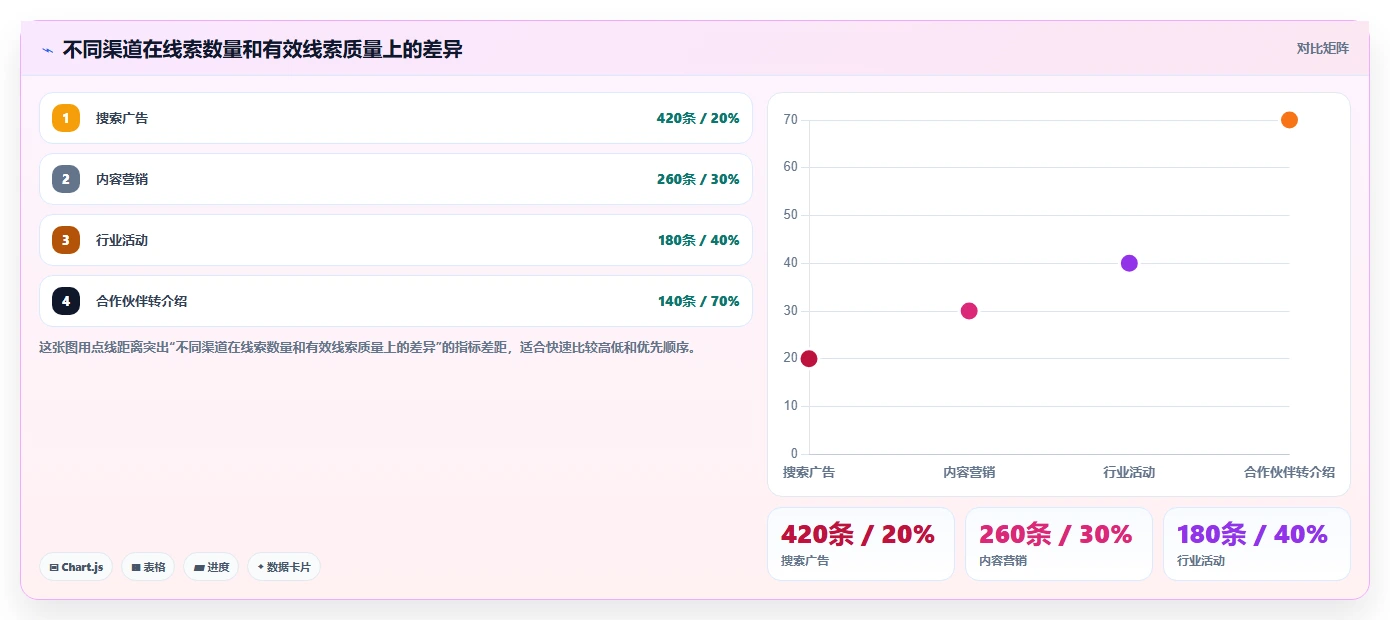
Task: Click the blue pulse icon beside the title
Action: click(47, 50)
